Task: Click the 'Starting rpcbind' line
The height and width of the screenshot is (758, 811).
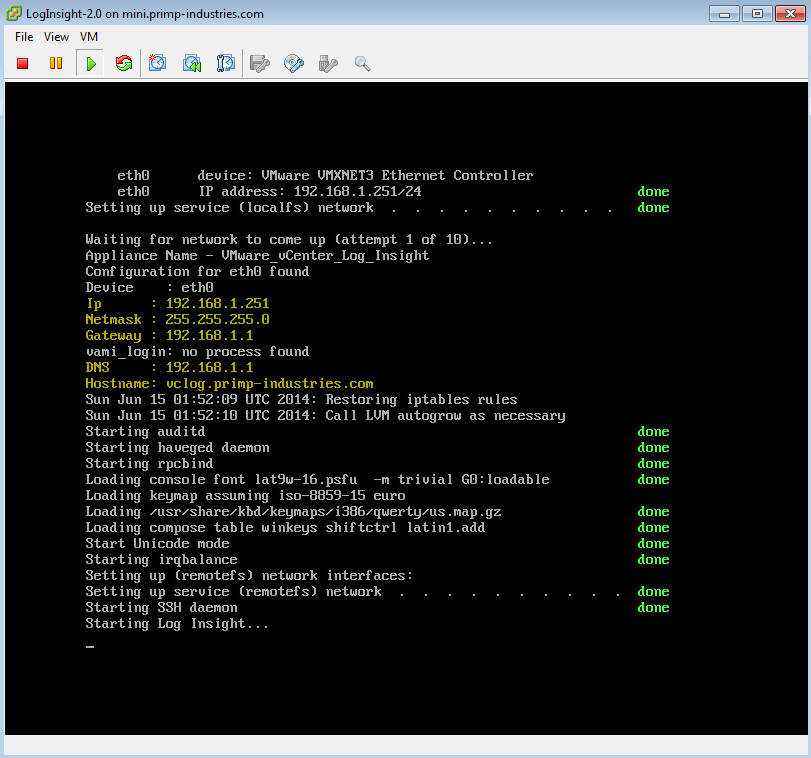Action: pyautogui.click(x=149, y=463)
